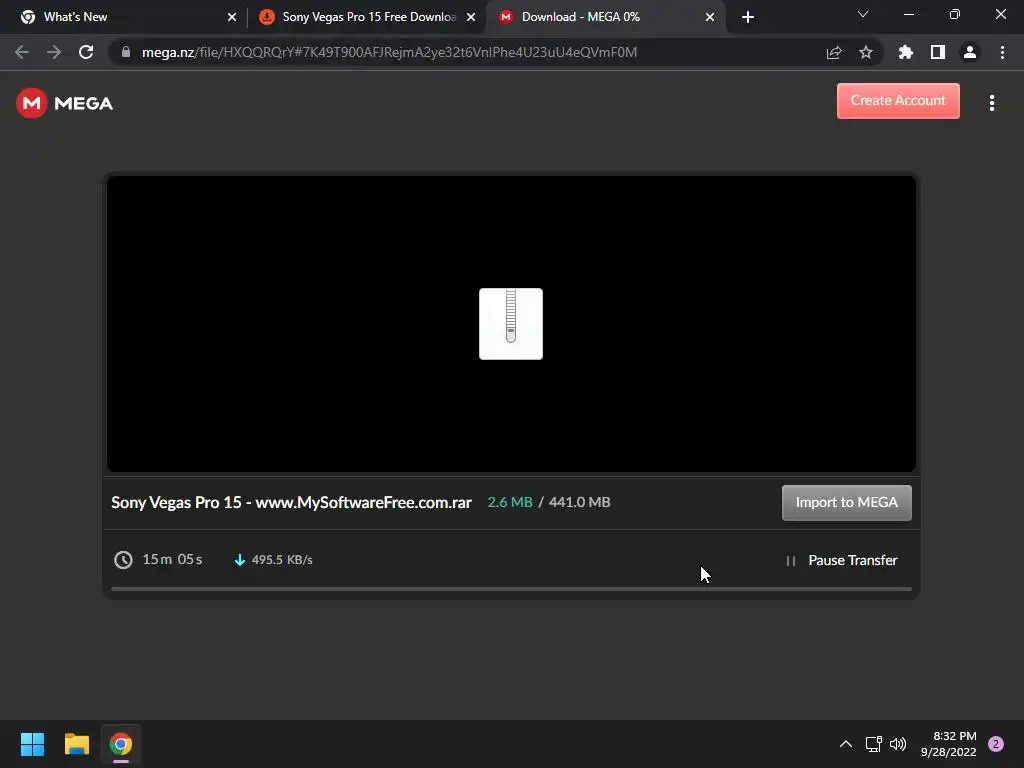Image resolution: width=1024 pixels, height=768 pixels.
Task: Open File Explorer from taskbar
Action: [77, 744]
